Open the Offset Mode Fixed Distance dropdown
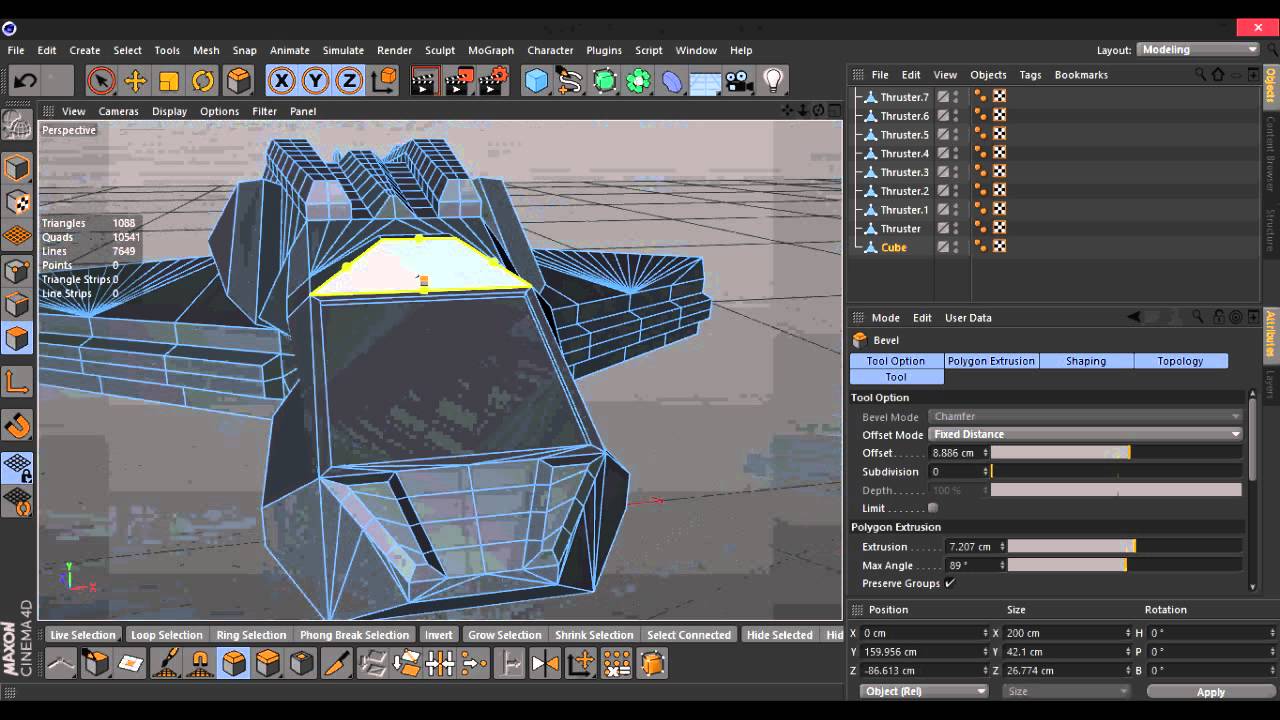This screenshot has width=1280, height=720. (1085, 435)
